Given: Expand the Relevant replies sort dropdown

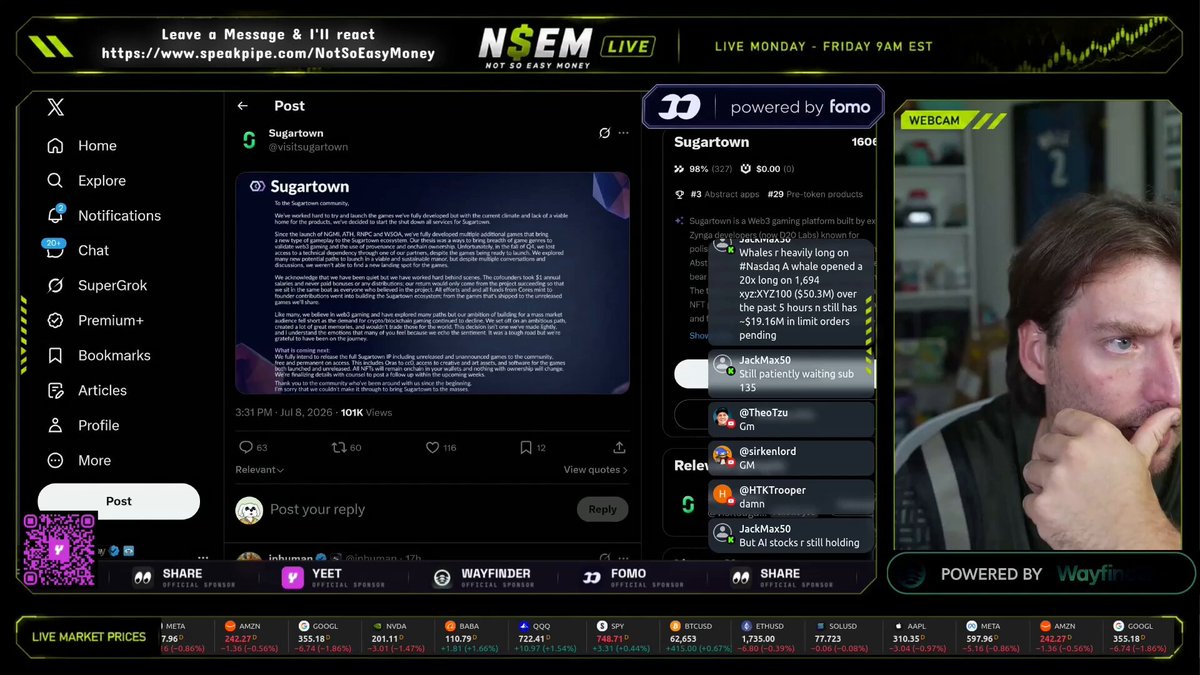Looking at the screenshot, I should click(259, 470).
